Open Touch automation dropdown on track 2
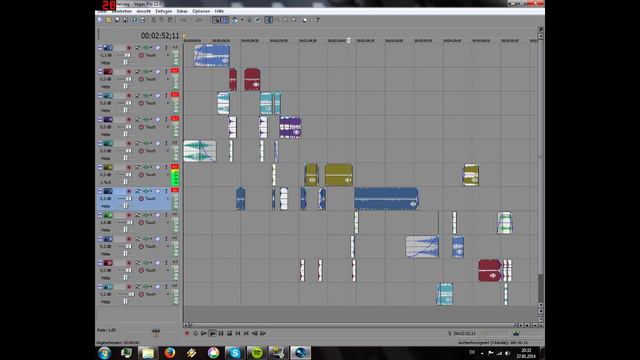This screenshot has height=360, width=640. [168, 79]
